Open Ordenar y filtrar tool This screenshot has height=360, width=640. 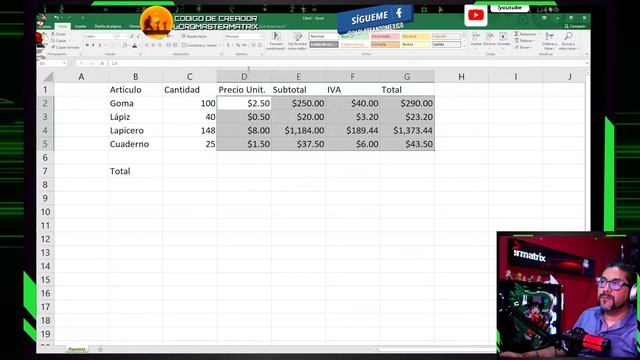(x=549, y=41)
